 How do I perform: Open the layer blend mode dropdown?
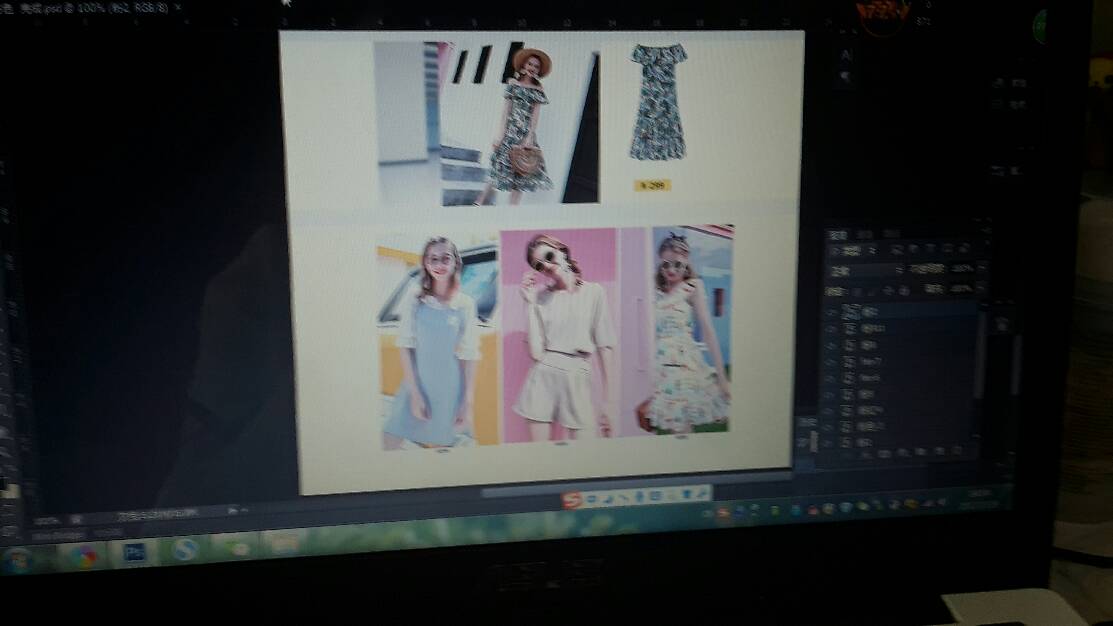coord(866,271)
